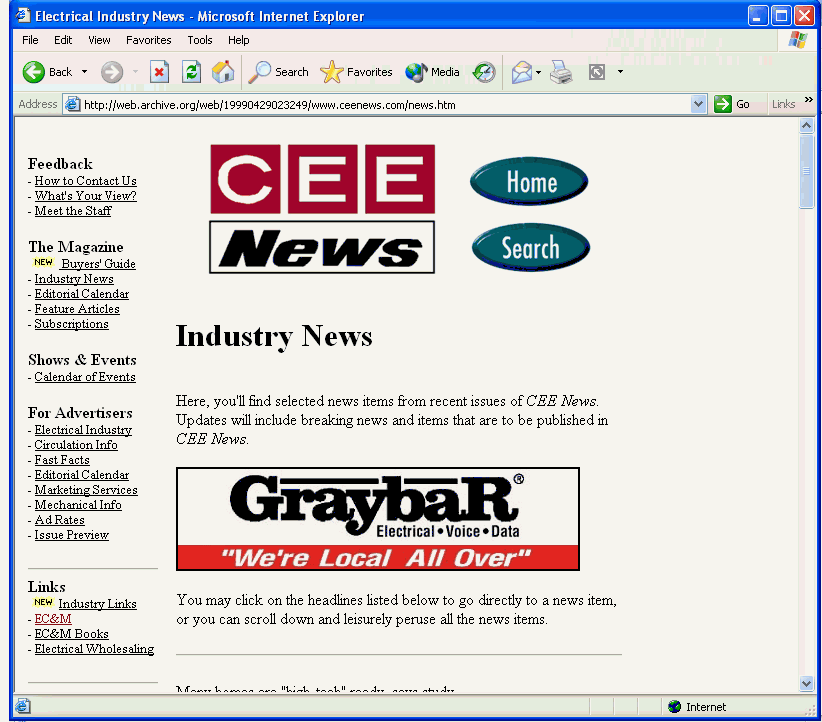Open the Help menu
This screenshot has width=822, height=722.
coord(239,40)
